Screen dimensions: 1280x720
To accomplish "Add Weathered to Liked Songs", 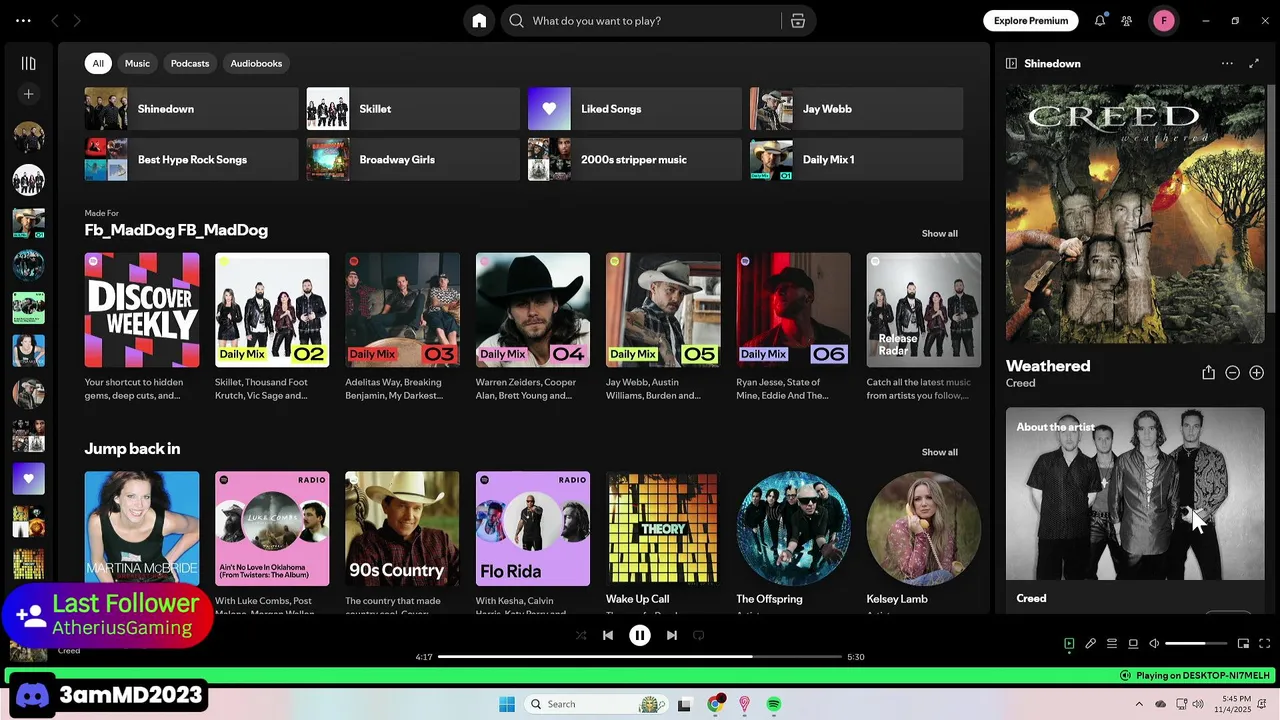I will (1257, 373).
